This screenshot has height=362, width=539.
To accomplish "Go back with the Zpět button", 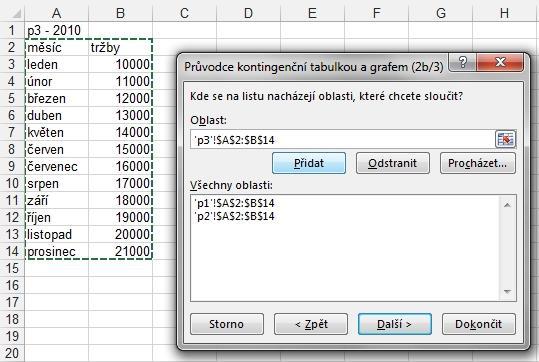I will pos(311,324).
